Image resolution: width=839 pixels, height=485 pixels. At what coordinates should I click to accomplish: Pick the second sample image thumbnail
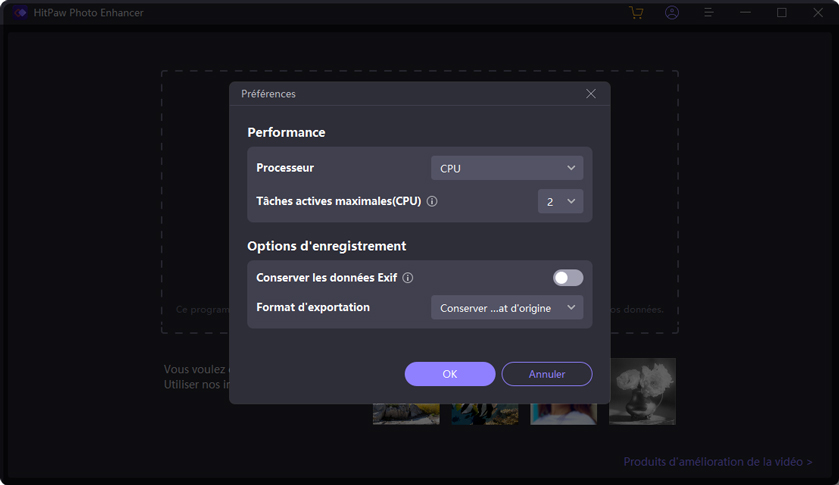tap(484, 414)
